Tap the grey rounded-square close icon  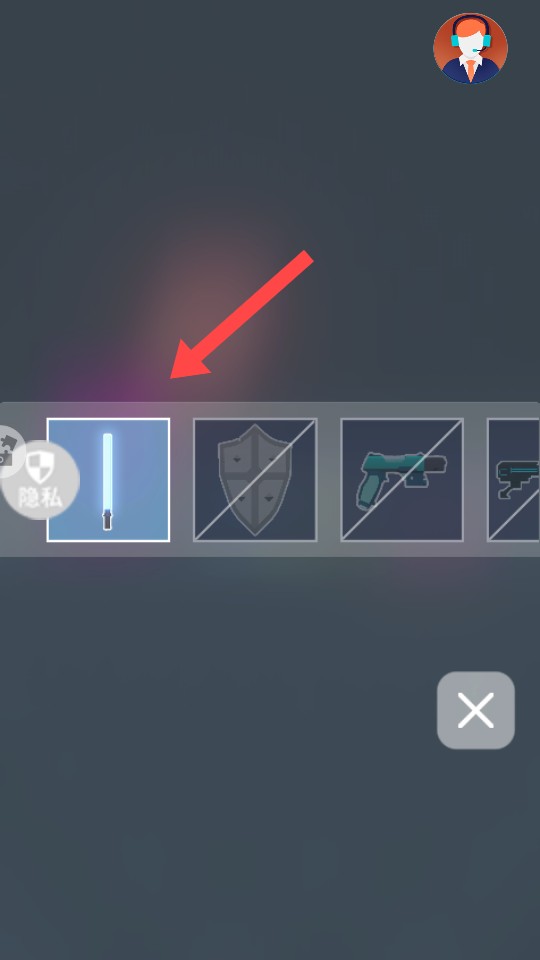click(476, 710)
